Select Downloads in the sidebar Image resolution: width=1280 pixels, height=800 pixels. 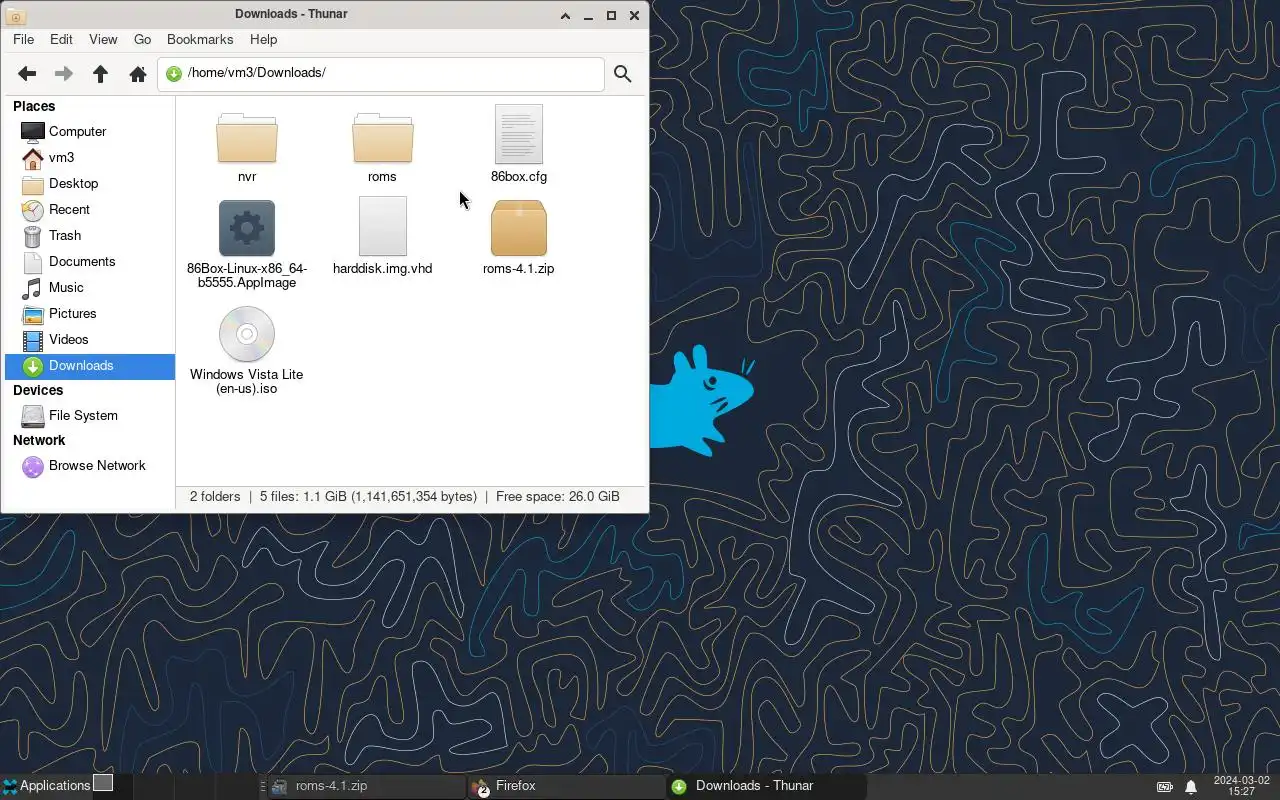[90, 365]
